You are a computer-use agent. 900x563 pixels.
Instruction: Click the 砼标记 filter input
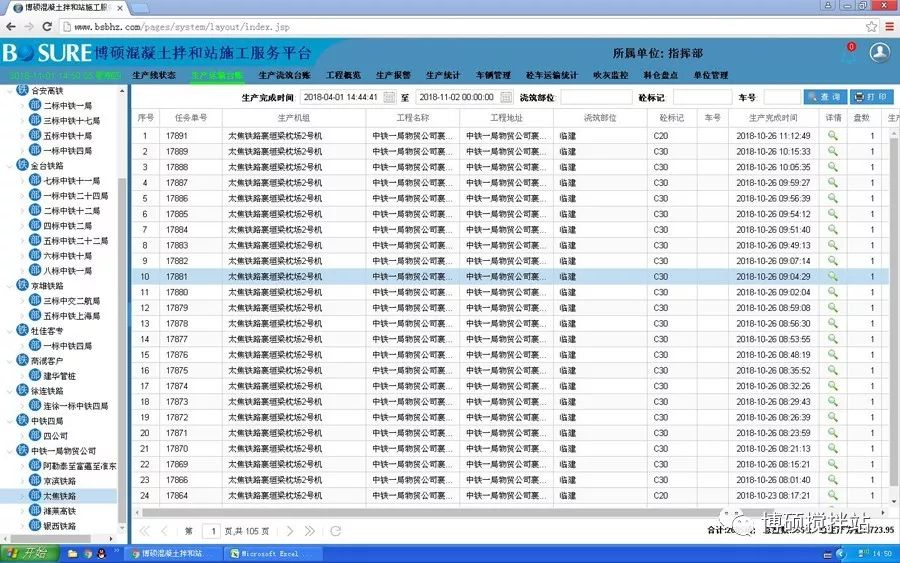coord(702,97)
